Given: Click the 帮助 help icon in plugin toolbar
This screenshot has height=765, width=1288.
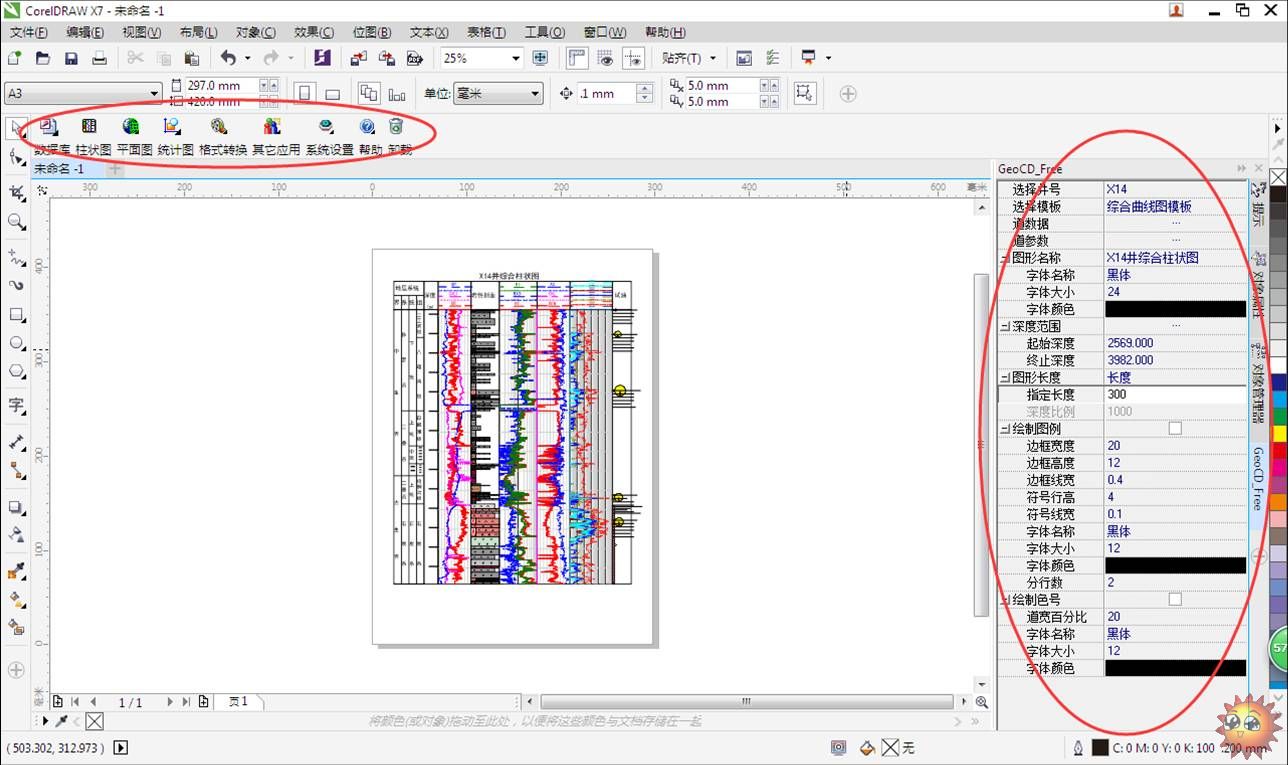Looking at the screenshot, I should [367, 127].
